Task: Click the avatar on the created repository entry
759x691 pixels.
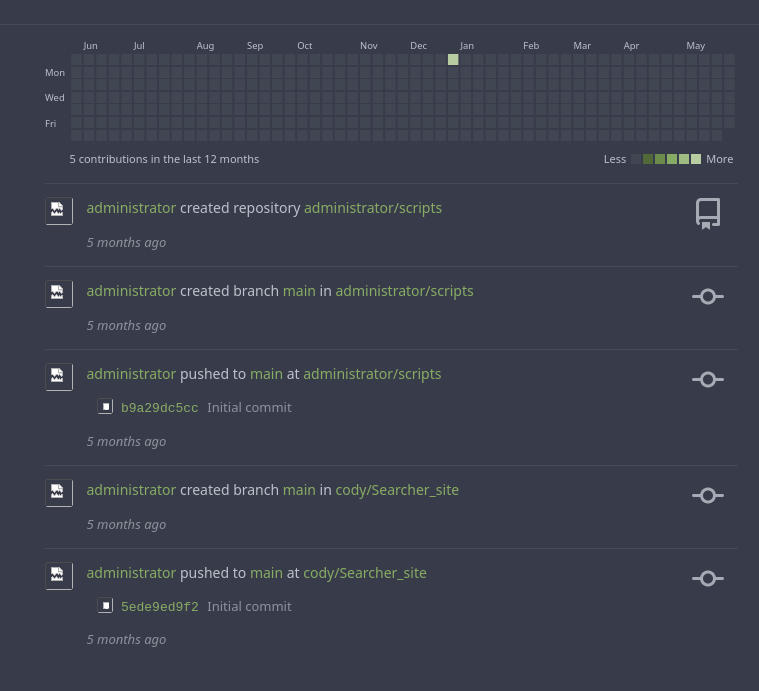Action: click(58, 210)
